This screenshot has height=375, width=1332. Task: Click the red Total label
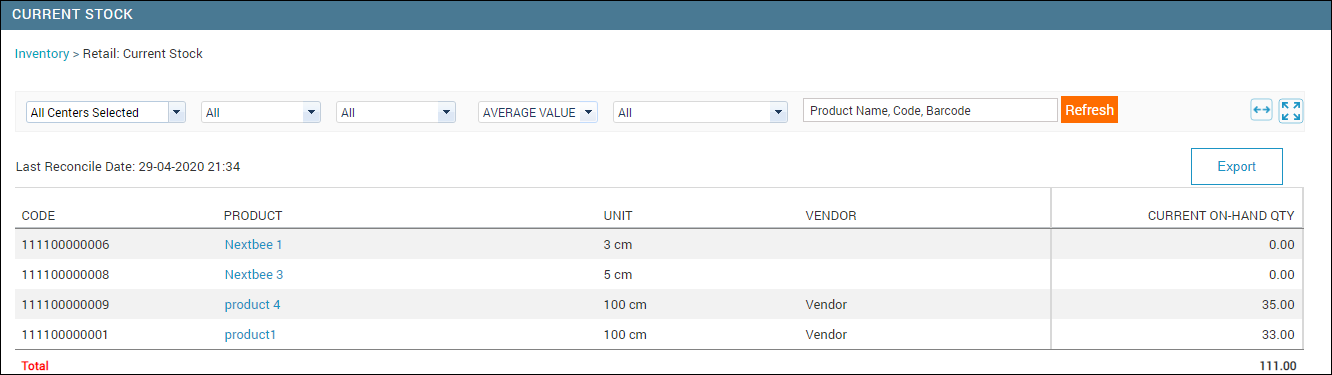coord(35,366)
